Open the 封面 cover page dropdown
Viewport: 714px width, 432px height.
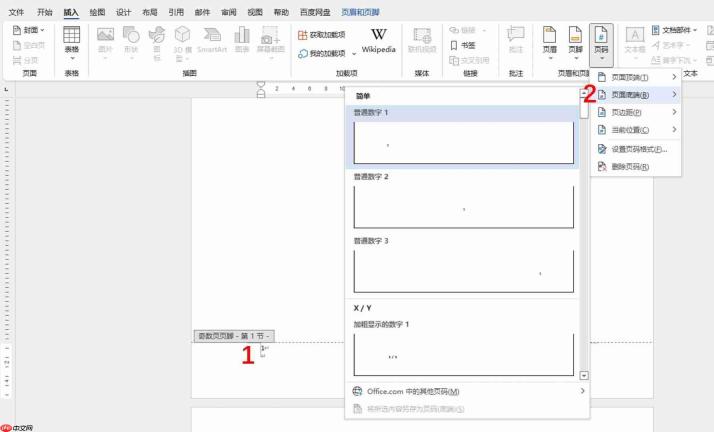coord(29,30)
